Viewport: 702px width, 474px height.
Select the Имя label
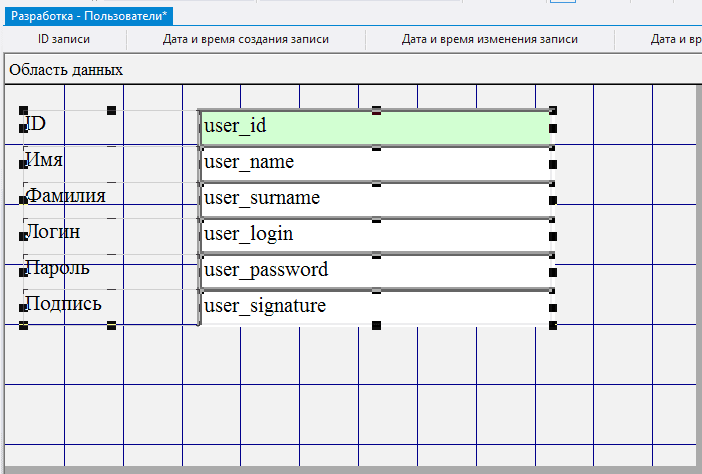coord(46,160)
